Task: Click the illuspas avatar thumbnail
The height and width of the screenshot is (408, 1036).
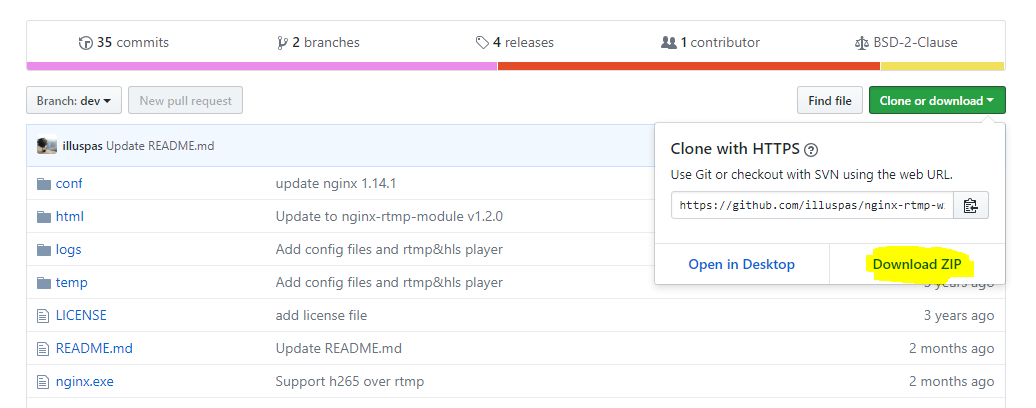Action: [47, 146]
